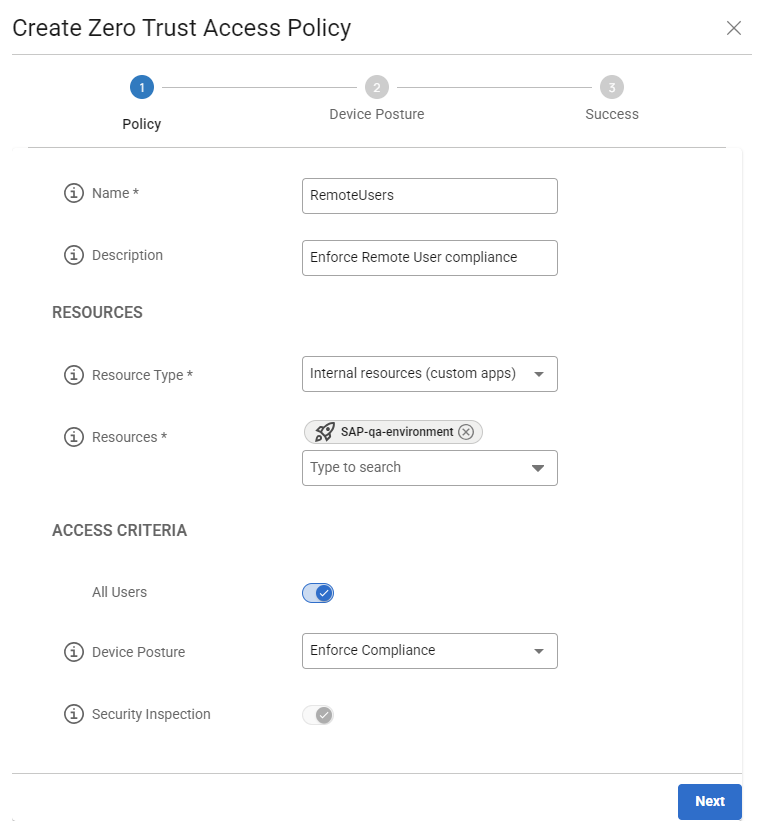Remove the SAP-qa-environment resource chip
765x832 pixels.
(x=465, y=432)
